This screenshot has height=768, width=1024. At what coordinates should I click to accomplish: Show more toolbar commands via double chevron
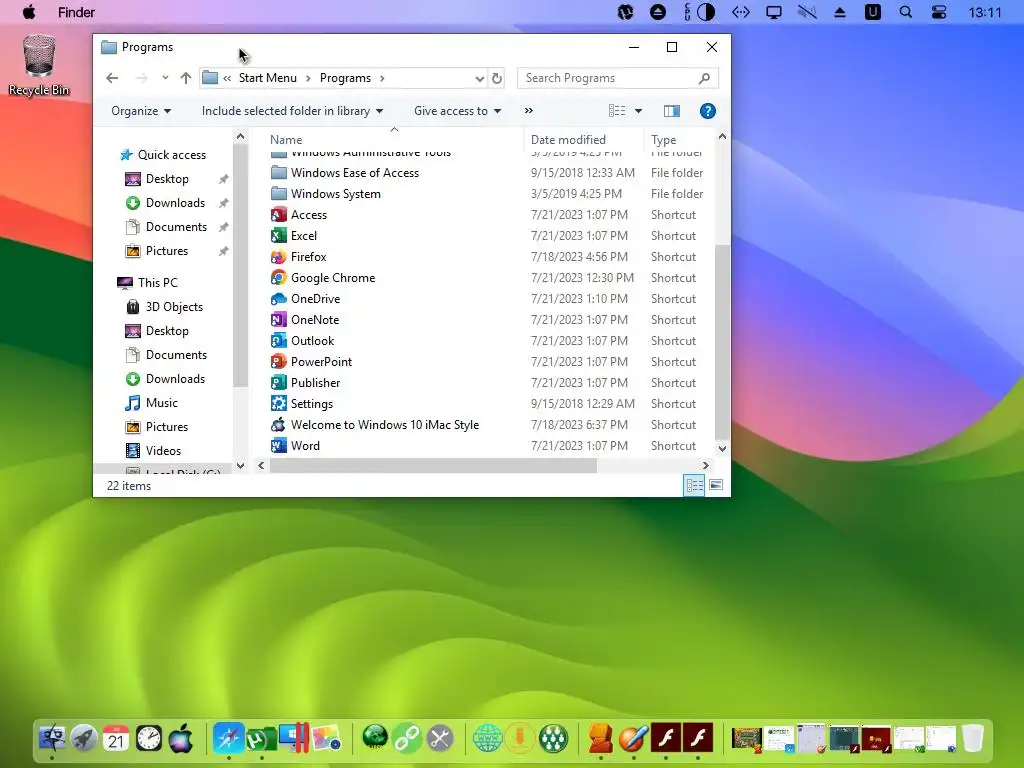coord(528,111)
